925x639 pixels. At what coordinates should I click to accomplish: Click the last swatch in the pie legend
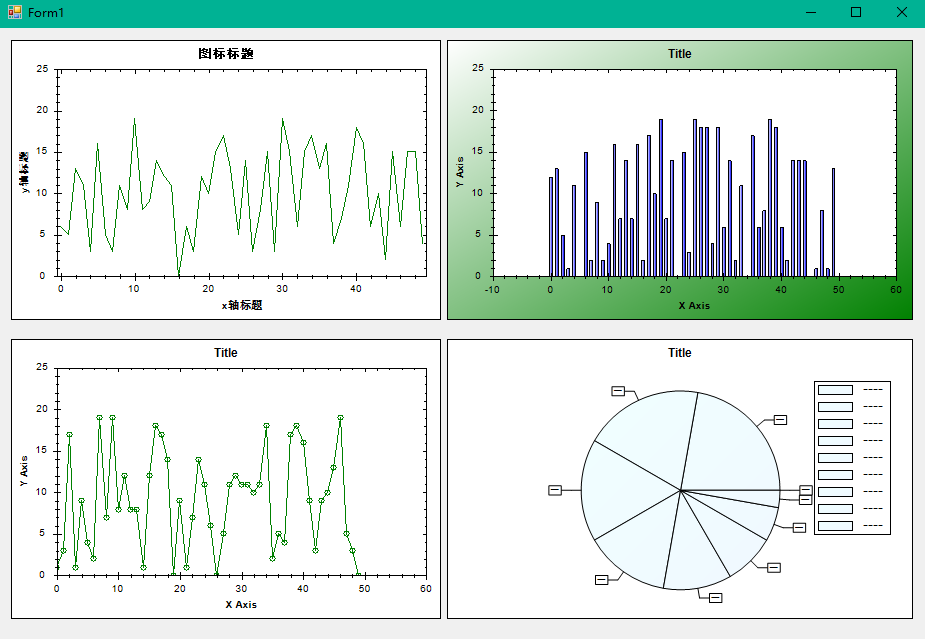click(835, 526)
